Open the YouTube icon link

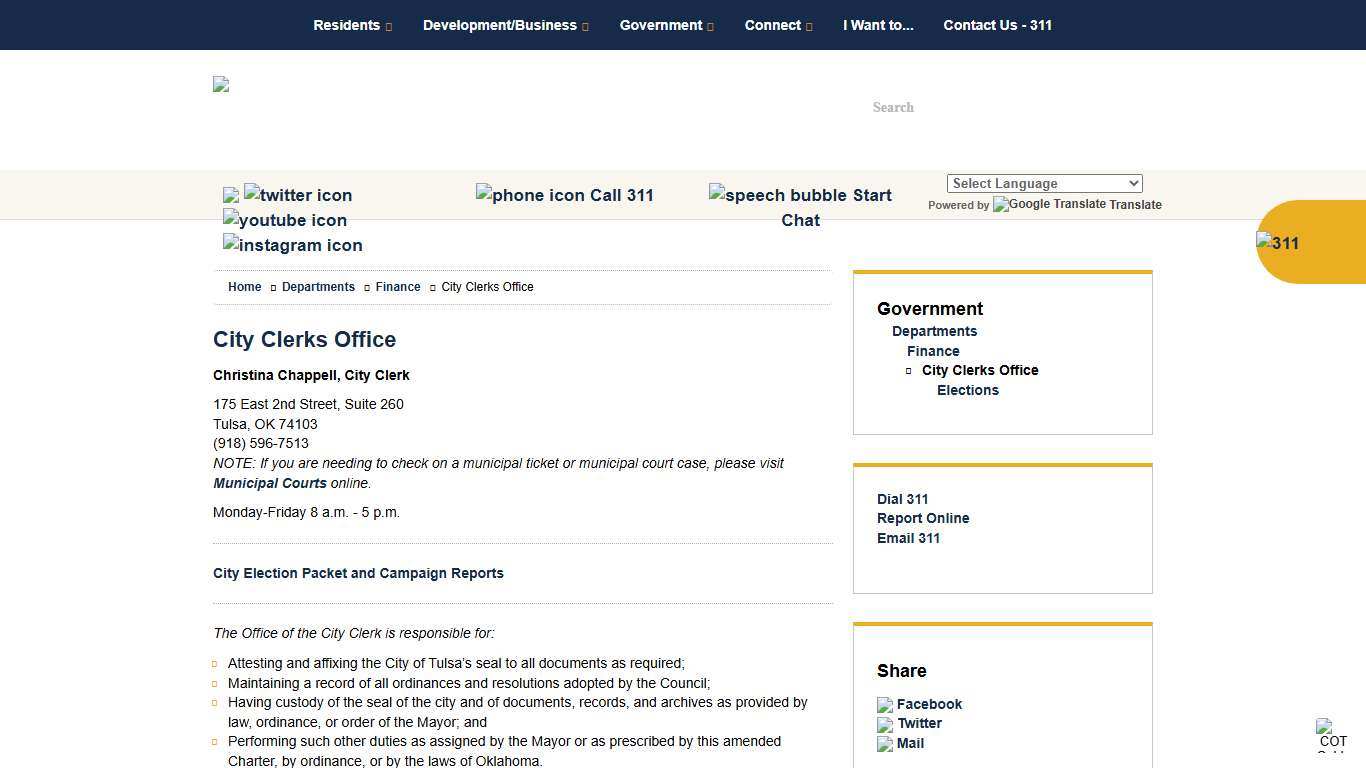coord(285,220)
